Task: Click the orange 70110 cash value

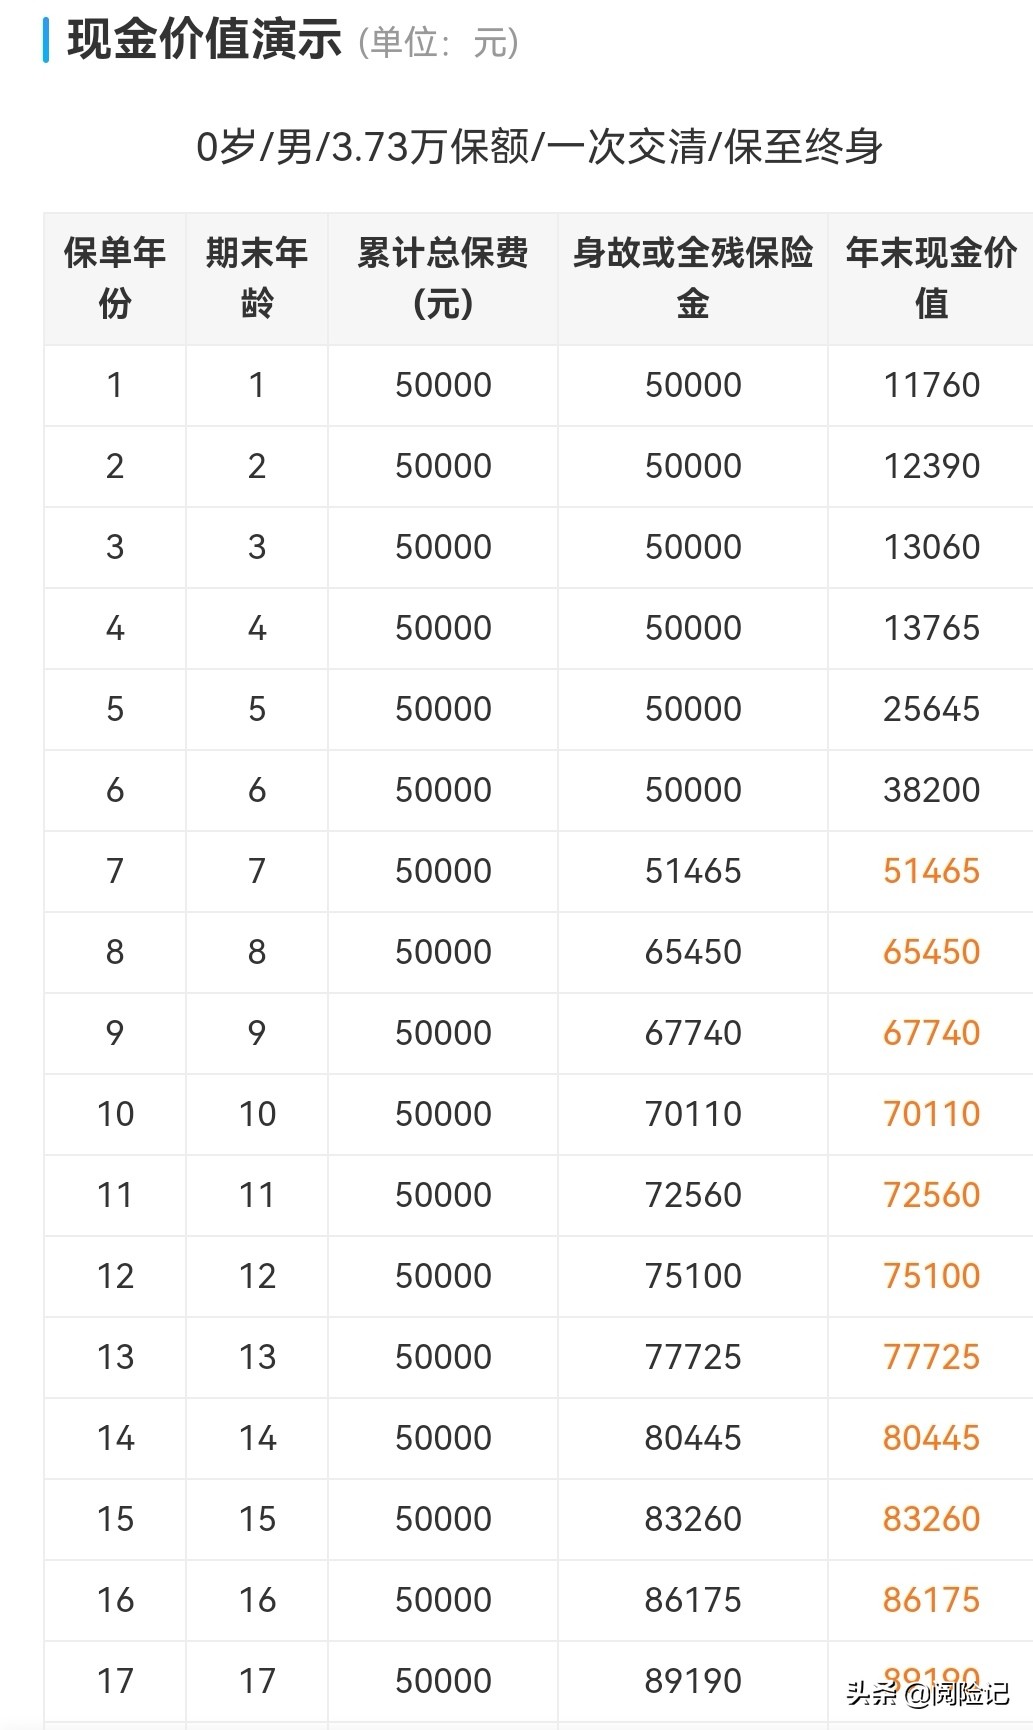Action: [931, 1114]
